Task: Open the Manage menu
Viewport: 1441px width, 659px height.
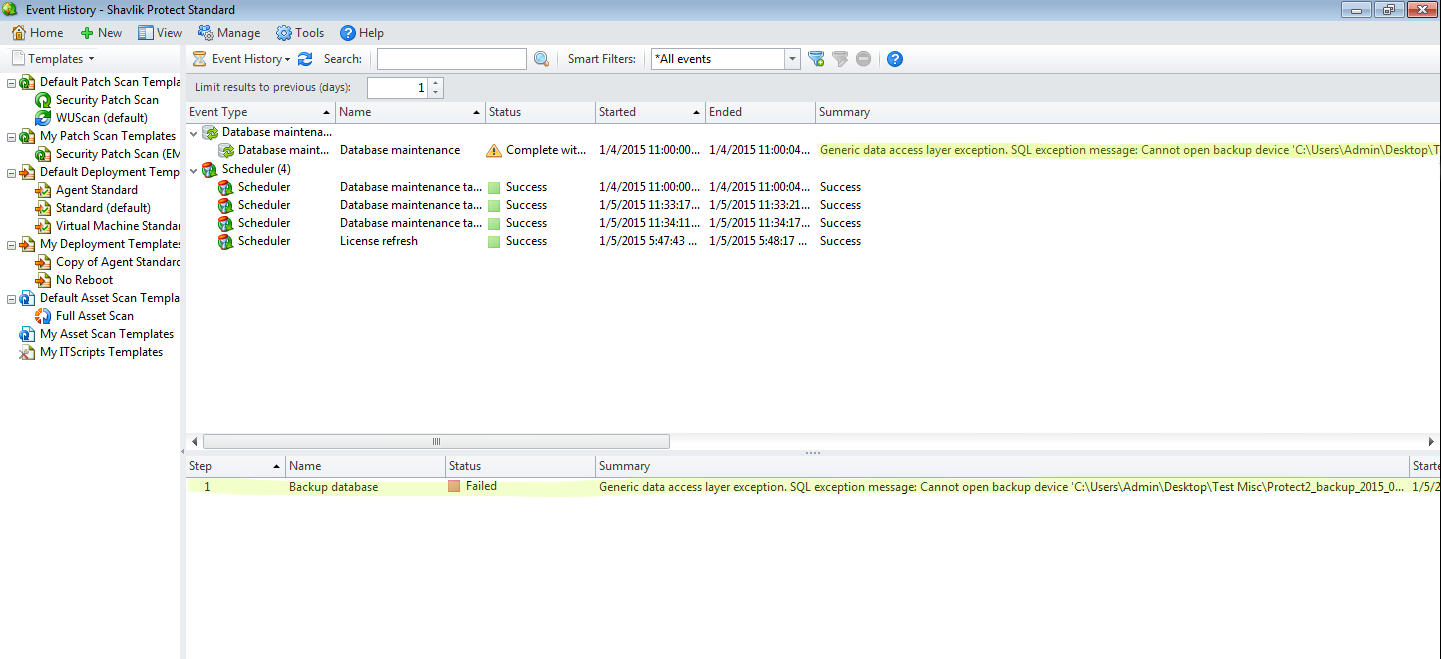Action: tap(229, 32)
